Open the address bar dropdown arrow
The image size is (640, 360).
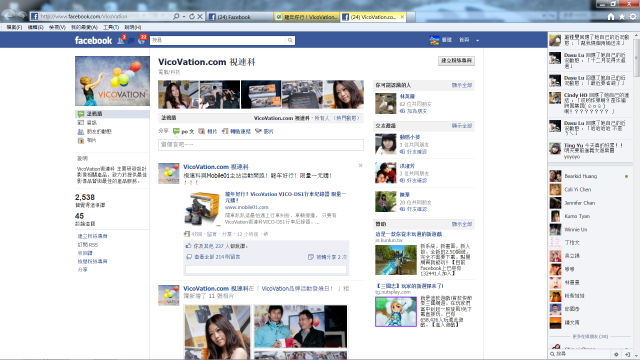tap(184, 16)
